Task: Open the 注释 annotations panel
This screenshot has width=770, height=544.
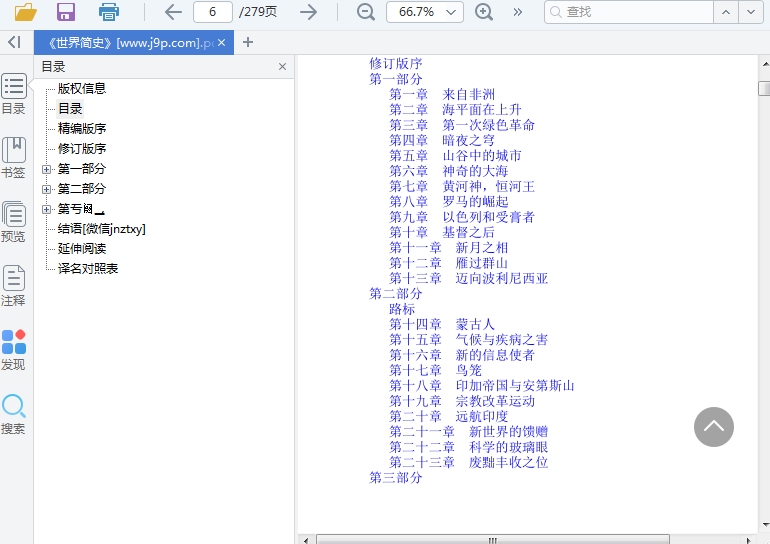Action: [14, 286]
